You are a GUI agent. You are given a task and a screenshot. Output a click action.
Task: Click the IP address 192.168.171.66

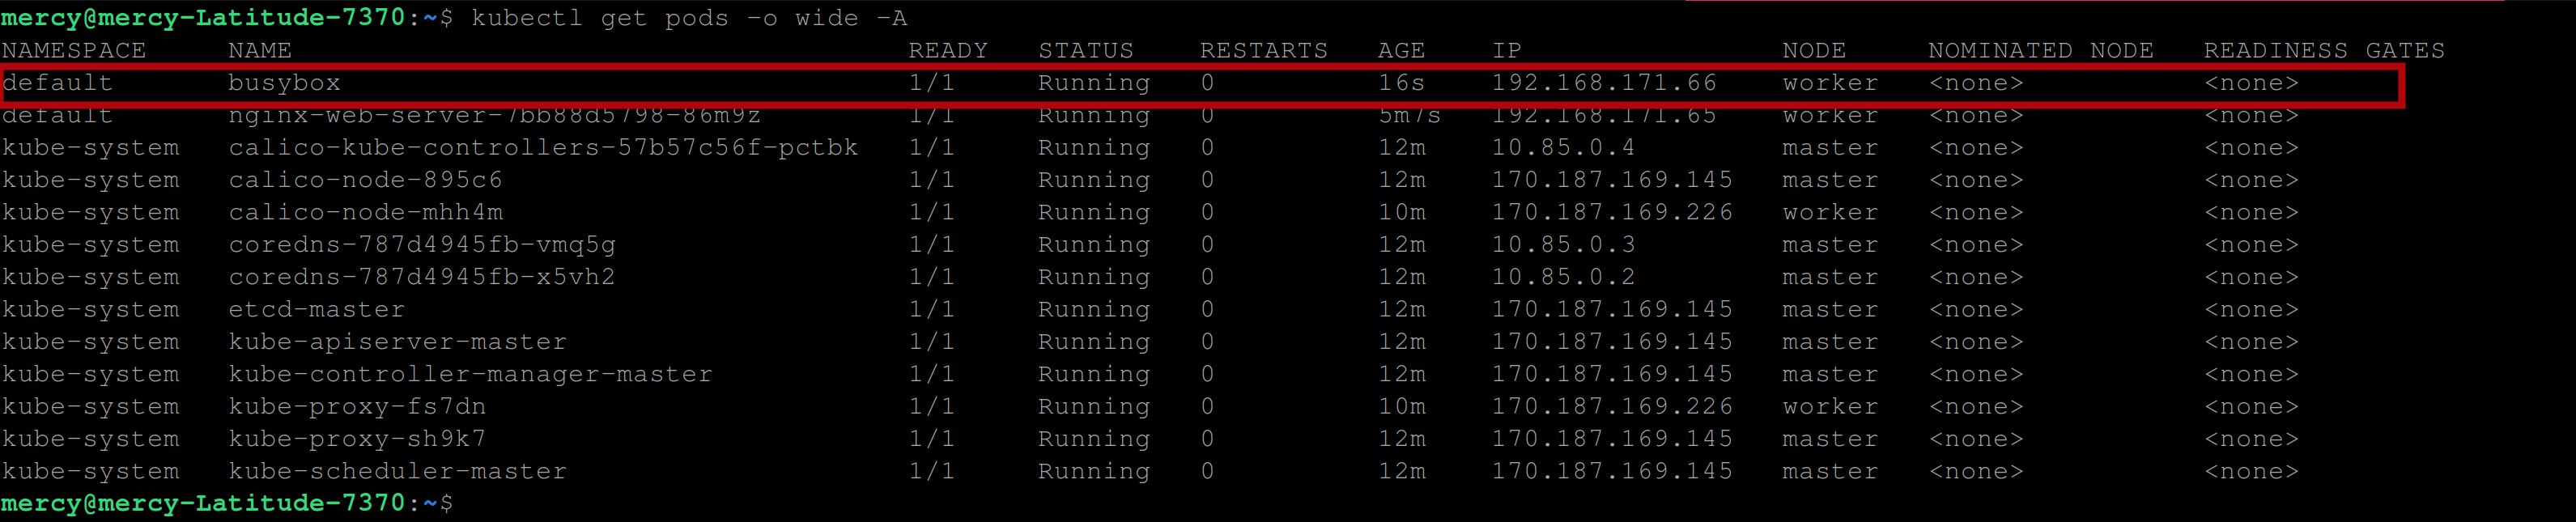(1603, 83)
